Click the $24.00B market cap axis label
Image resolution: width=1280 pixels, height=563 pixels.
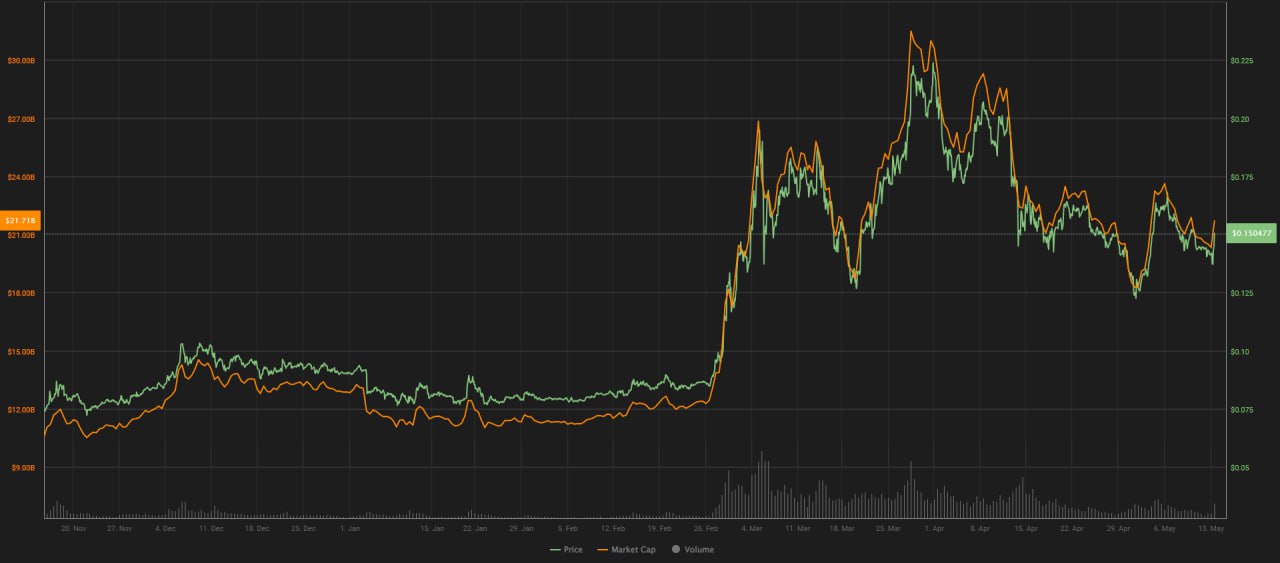pyautogui.click(x=21, y=177)
